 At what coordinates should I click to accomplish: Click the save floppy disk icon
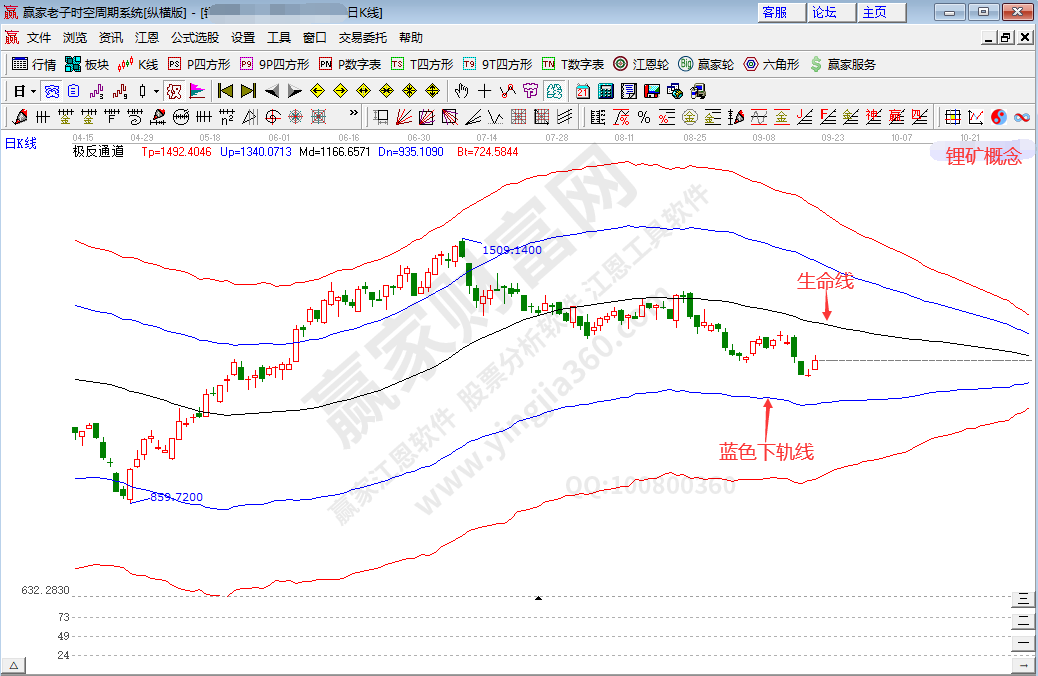pos(652,91)
